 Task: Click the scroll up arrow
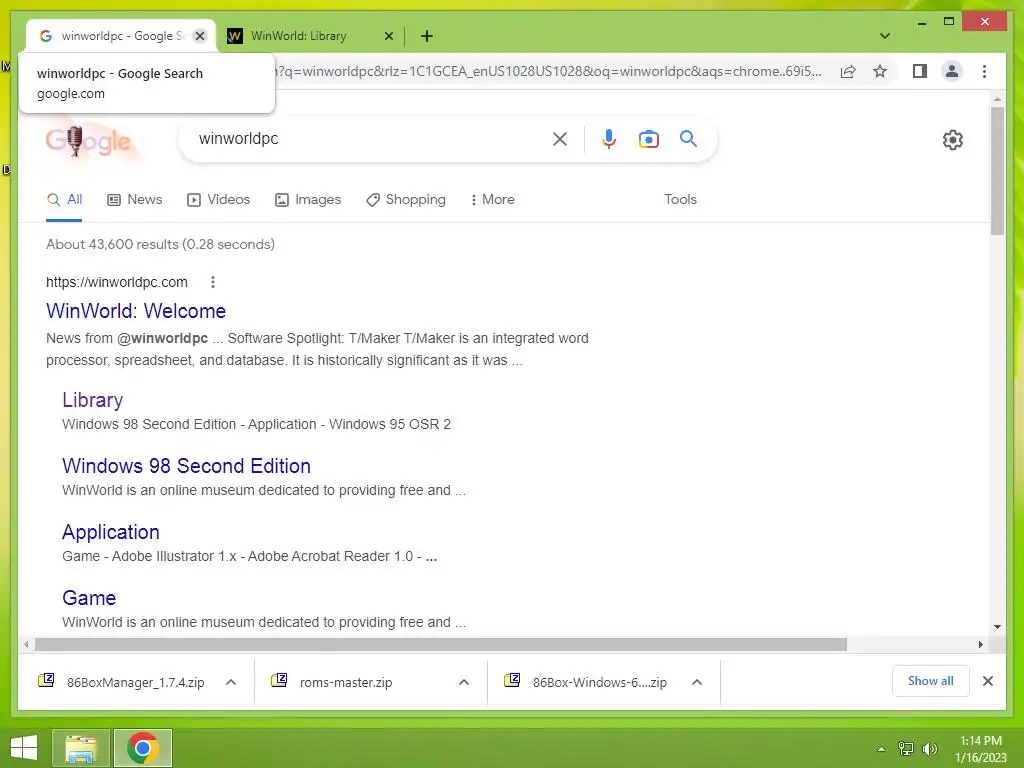pyautogui.click(x=997, y=99)
